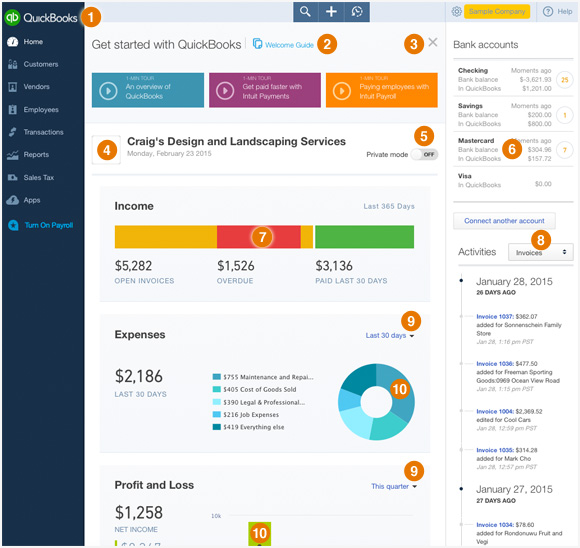Click the $3,136 paid last 30 days amount
Screen dimensions: 580x548
334,266
